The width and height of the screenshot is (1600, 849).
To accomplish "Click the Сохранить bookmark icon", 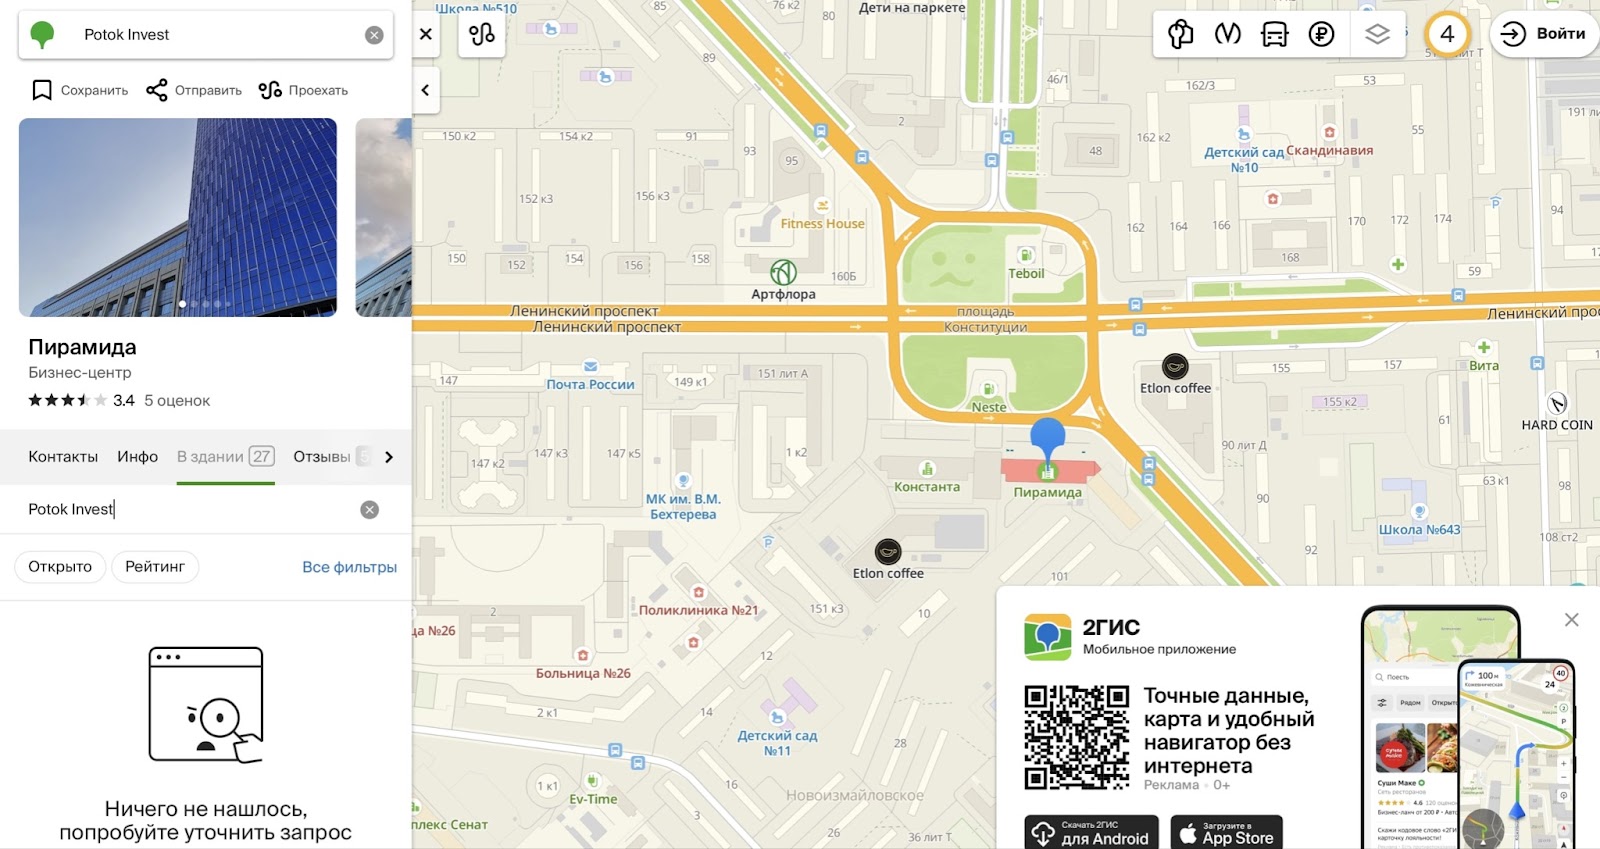I will point(42,90).
